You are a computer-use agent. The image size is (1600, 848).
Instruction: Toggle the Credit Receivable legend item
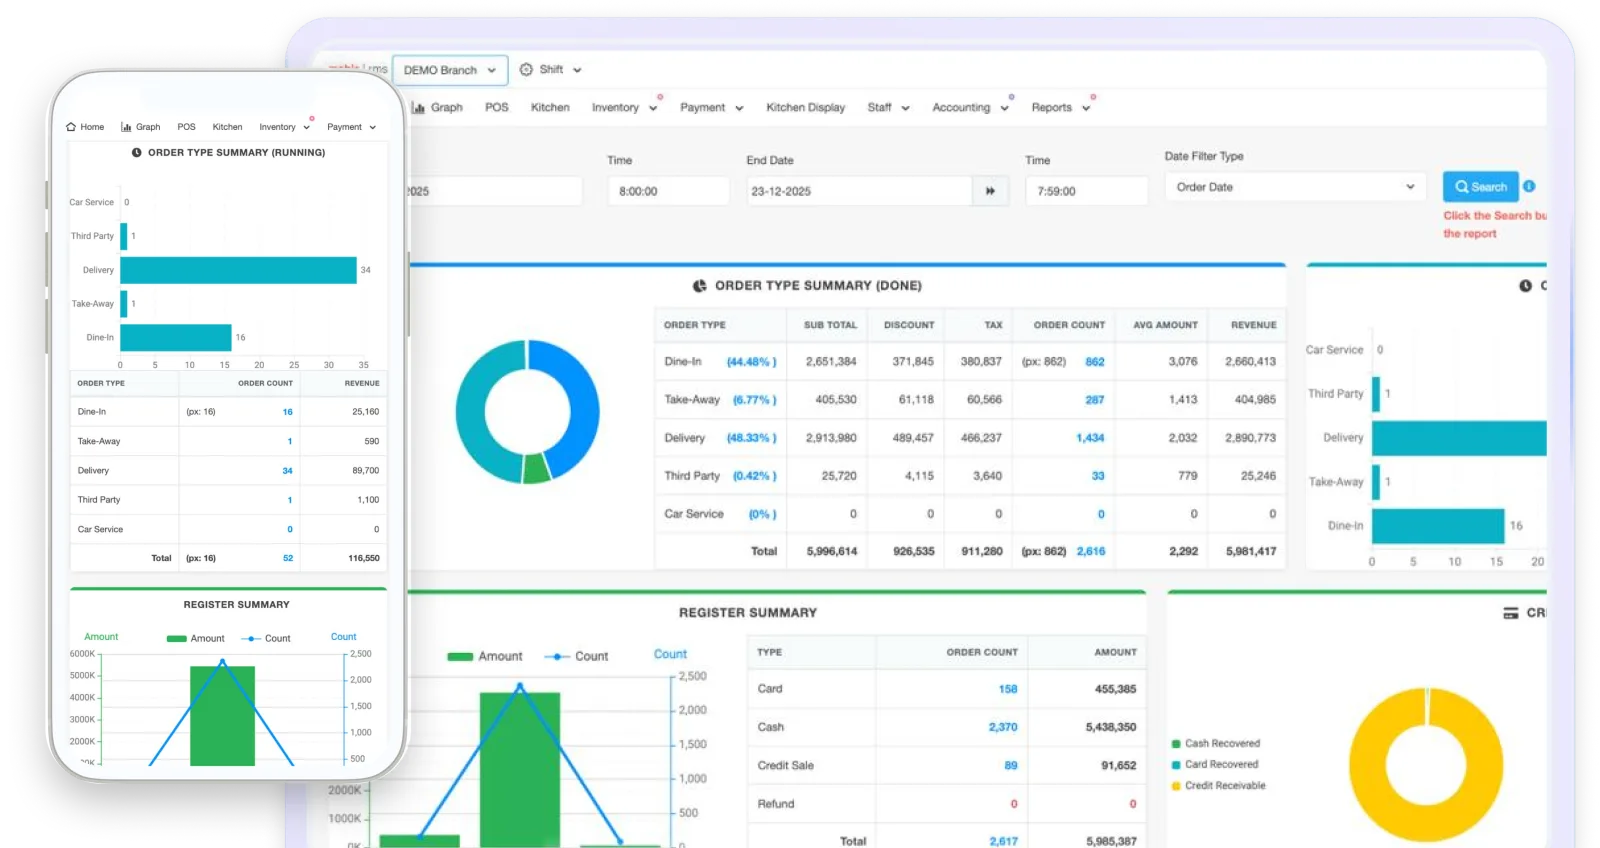pyautogui.click(x=1218, y=786)
